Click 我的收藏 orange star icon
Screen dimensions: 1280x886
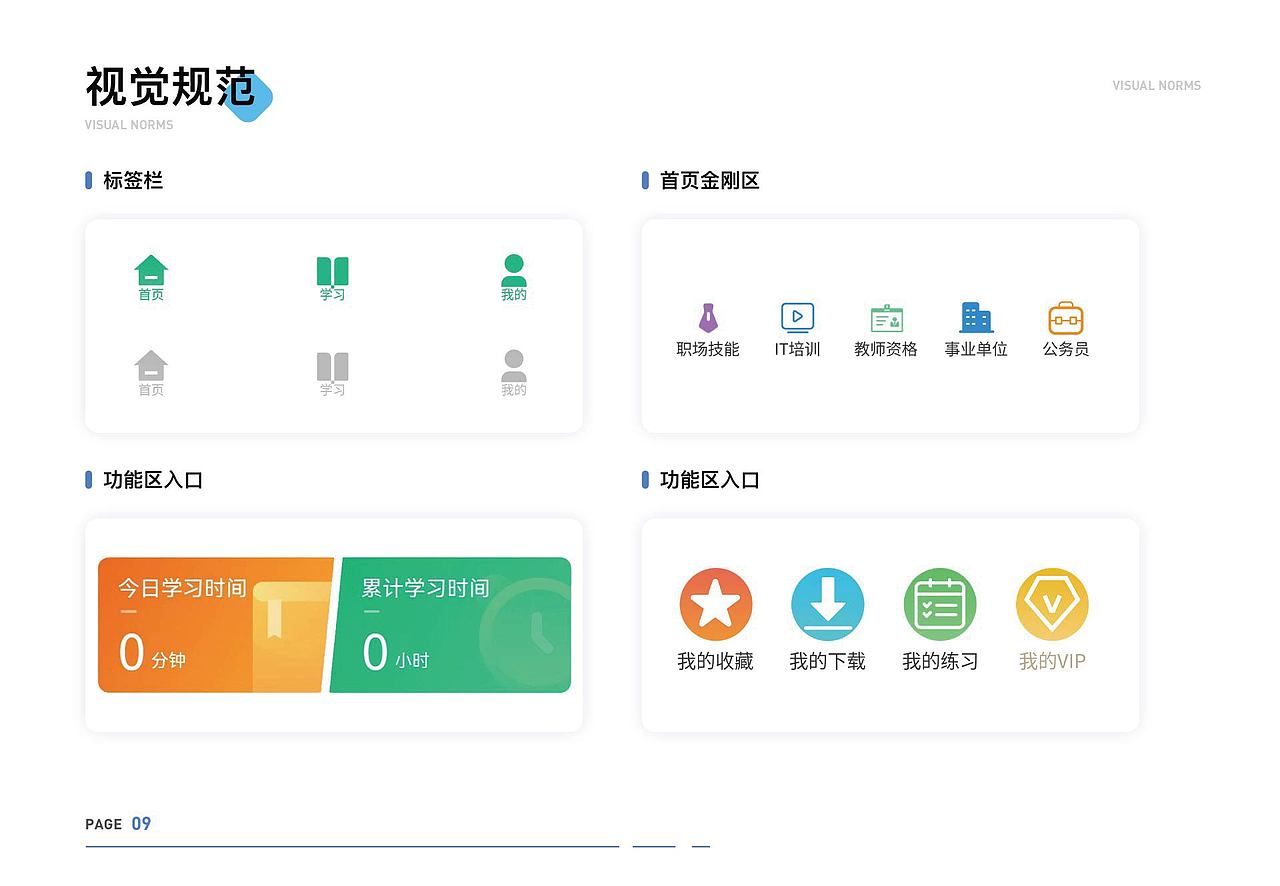(716, 604)
